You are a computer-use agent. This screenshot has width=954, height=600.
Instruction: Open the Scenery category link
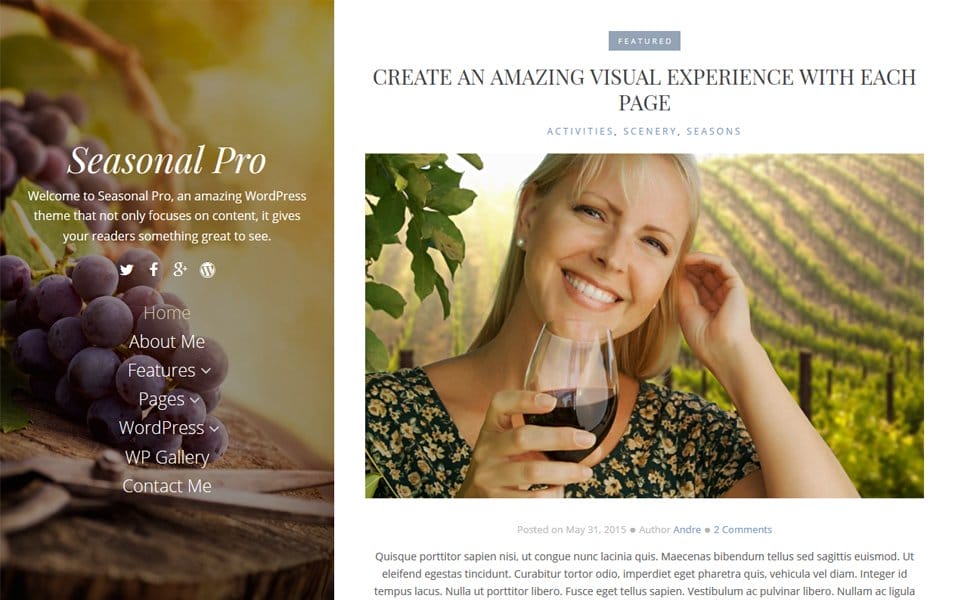[x=650, y=131]
